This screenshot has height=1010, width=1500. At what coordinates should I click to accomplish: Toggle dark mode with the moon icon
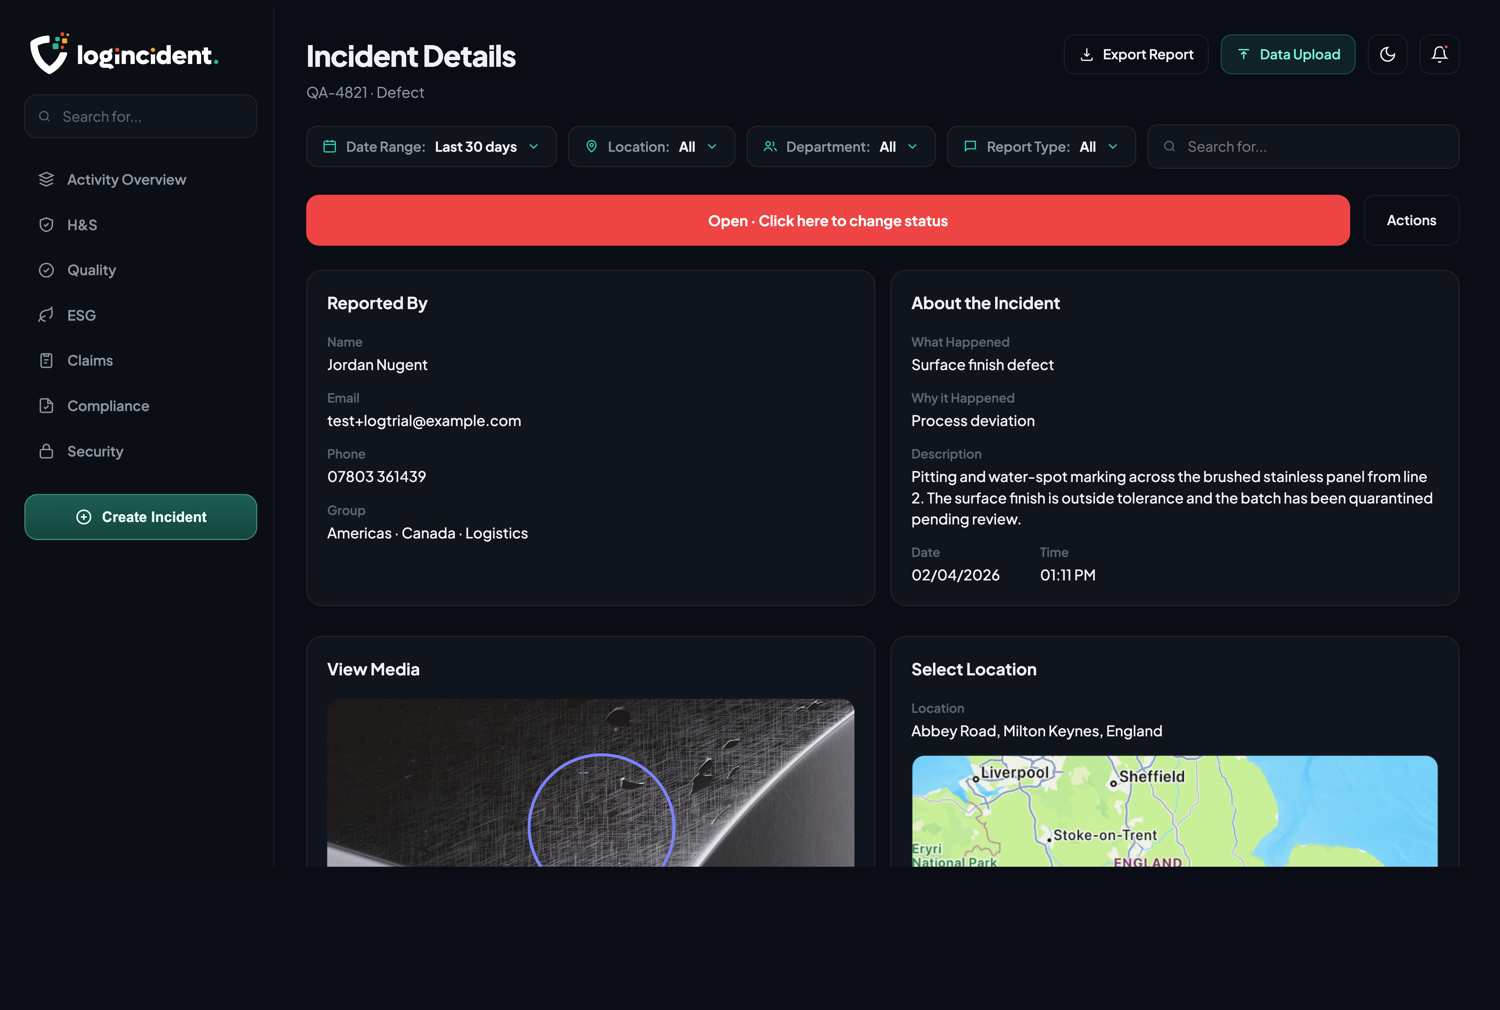tap(1388, 54)
